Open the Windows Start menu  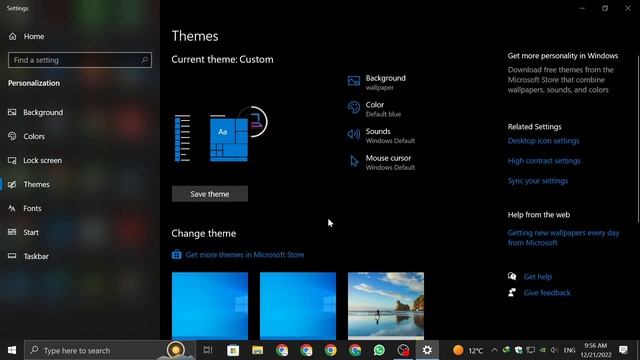pos(12,350)
